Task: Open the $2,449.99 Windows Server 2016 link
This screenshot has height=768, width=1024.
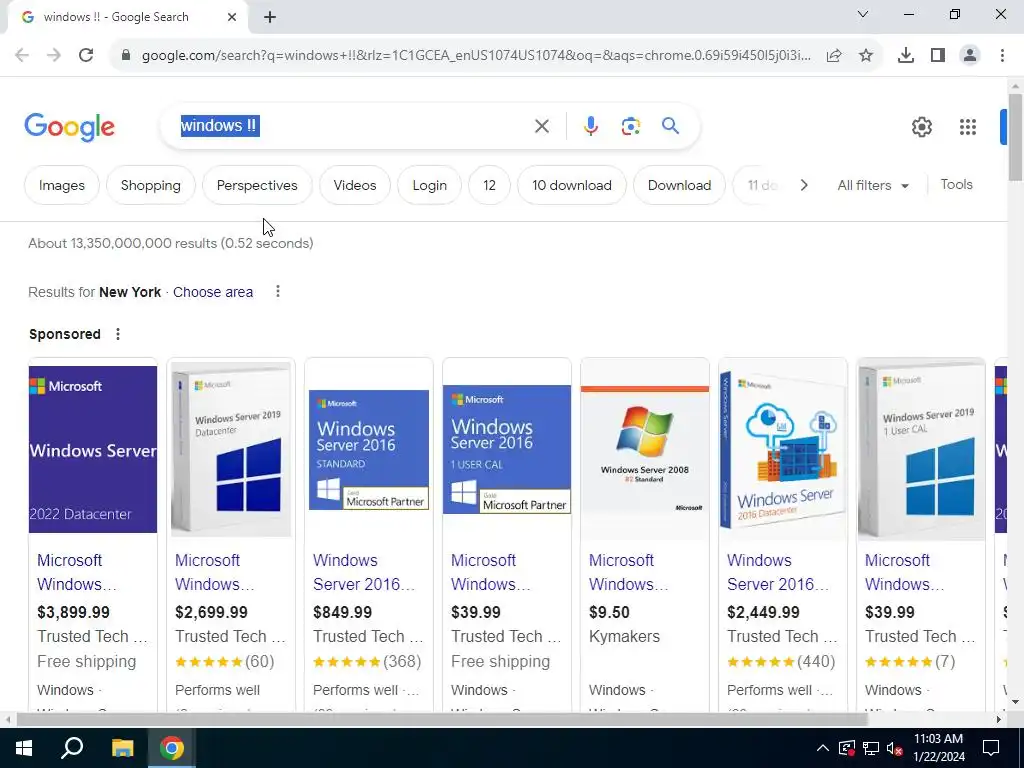Action: 778,572
